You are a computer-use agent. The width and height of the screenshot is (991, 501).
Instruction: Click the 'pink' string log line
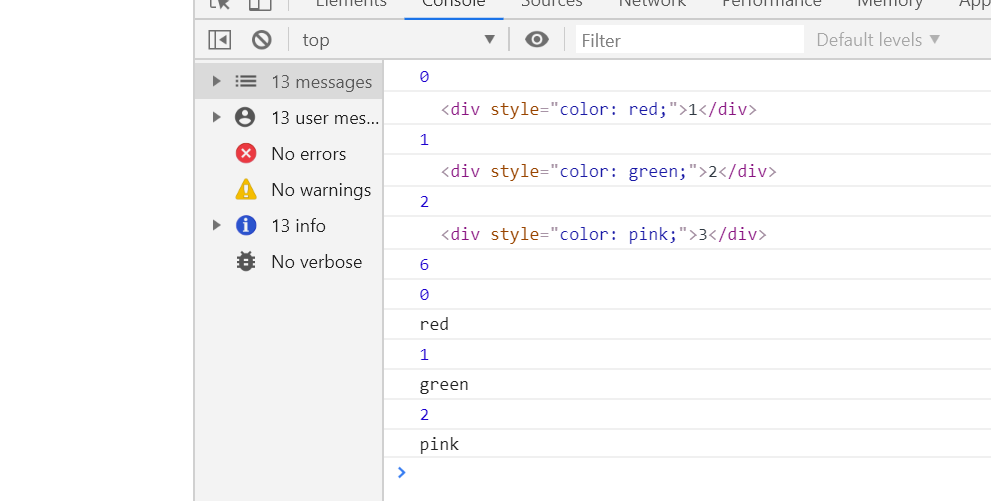439,444
